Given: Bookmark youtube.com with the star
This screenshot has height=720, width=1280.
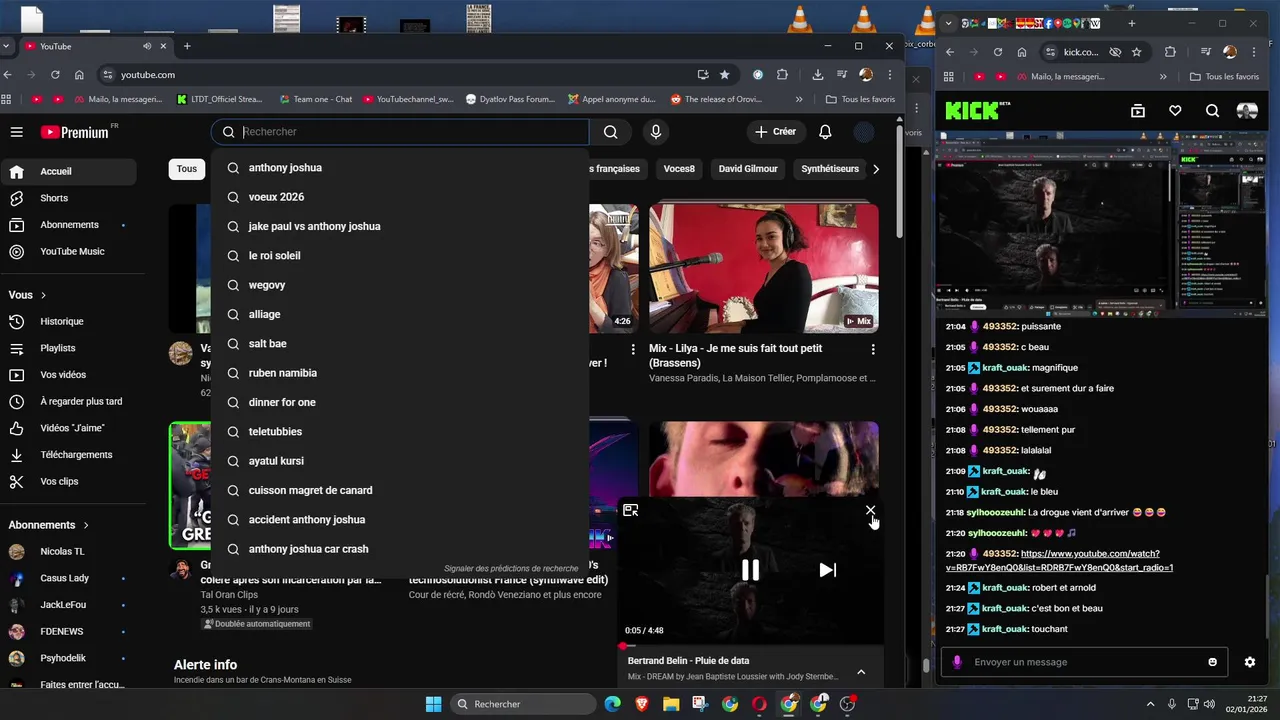Looking at the screenshot, I should (x=725, y=75).
